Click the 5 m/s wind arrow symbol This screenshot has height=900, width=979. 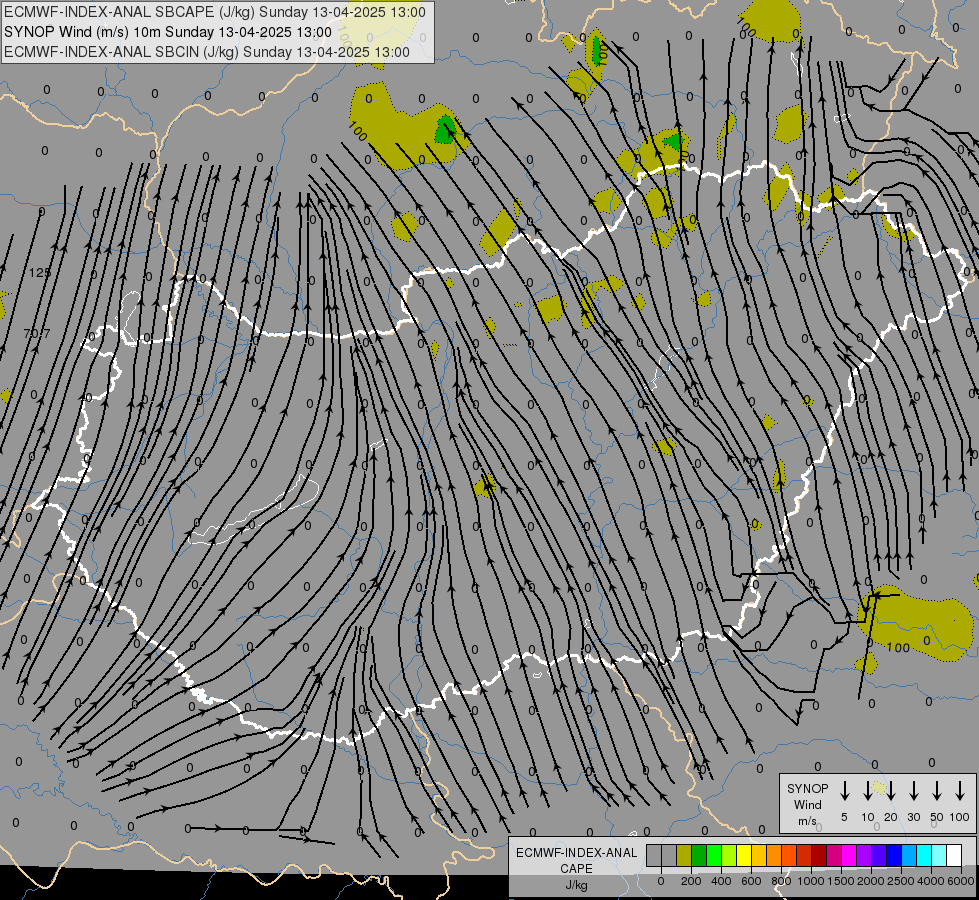click(x=844, y=790)
